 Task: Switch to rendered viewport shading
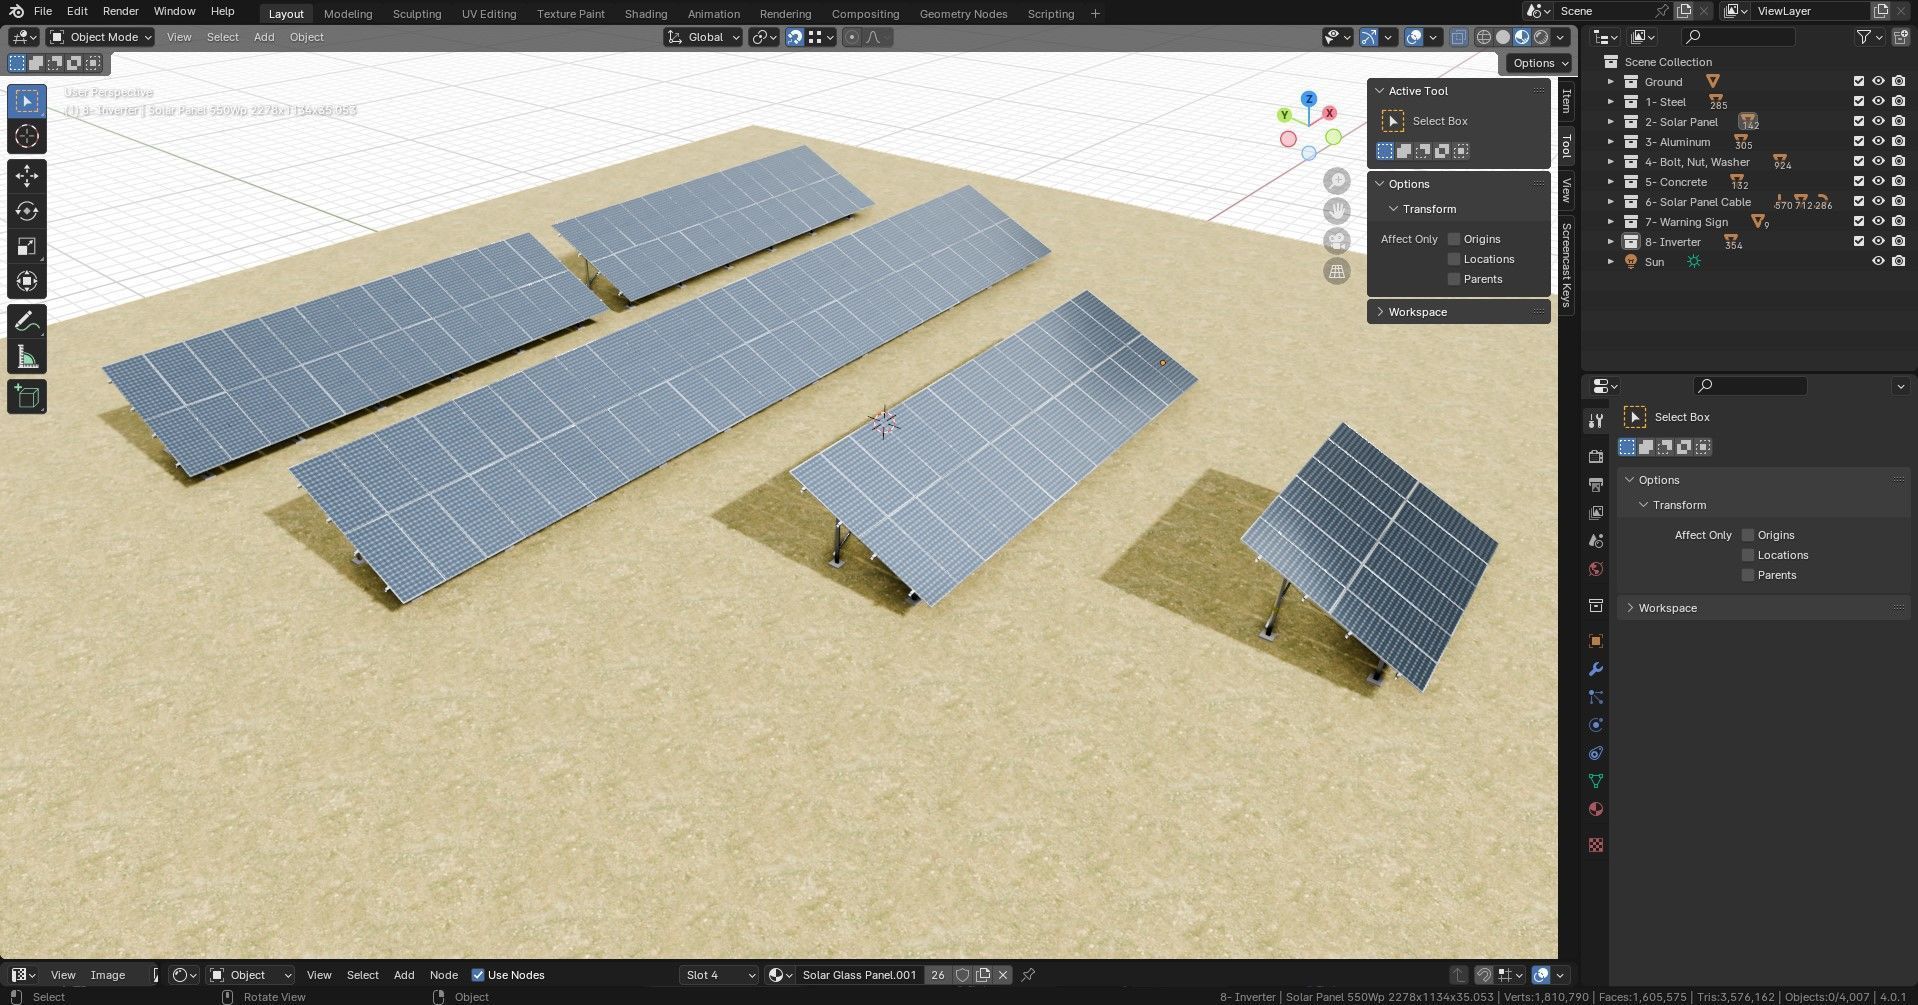coord(1541,37)
